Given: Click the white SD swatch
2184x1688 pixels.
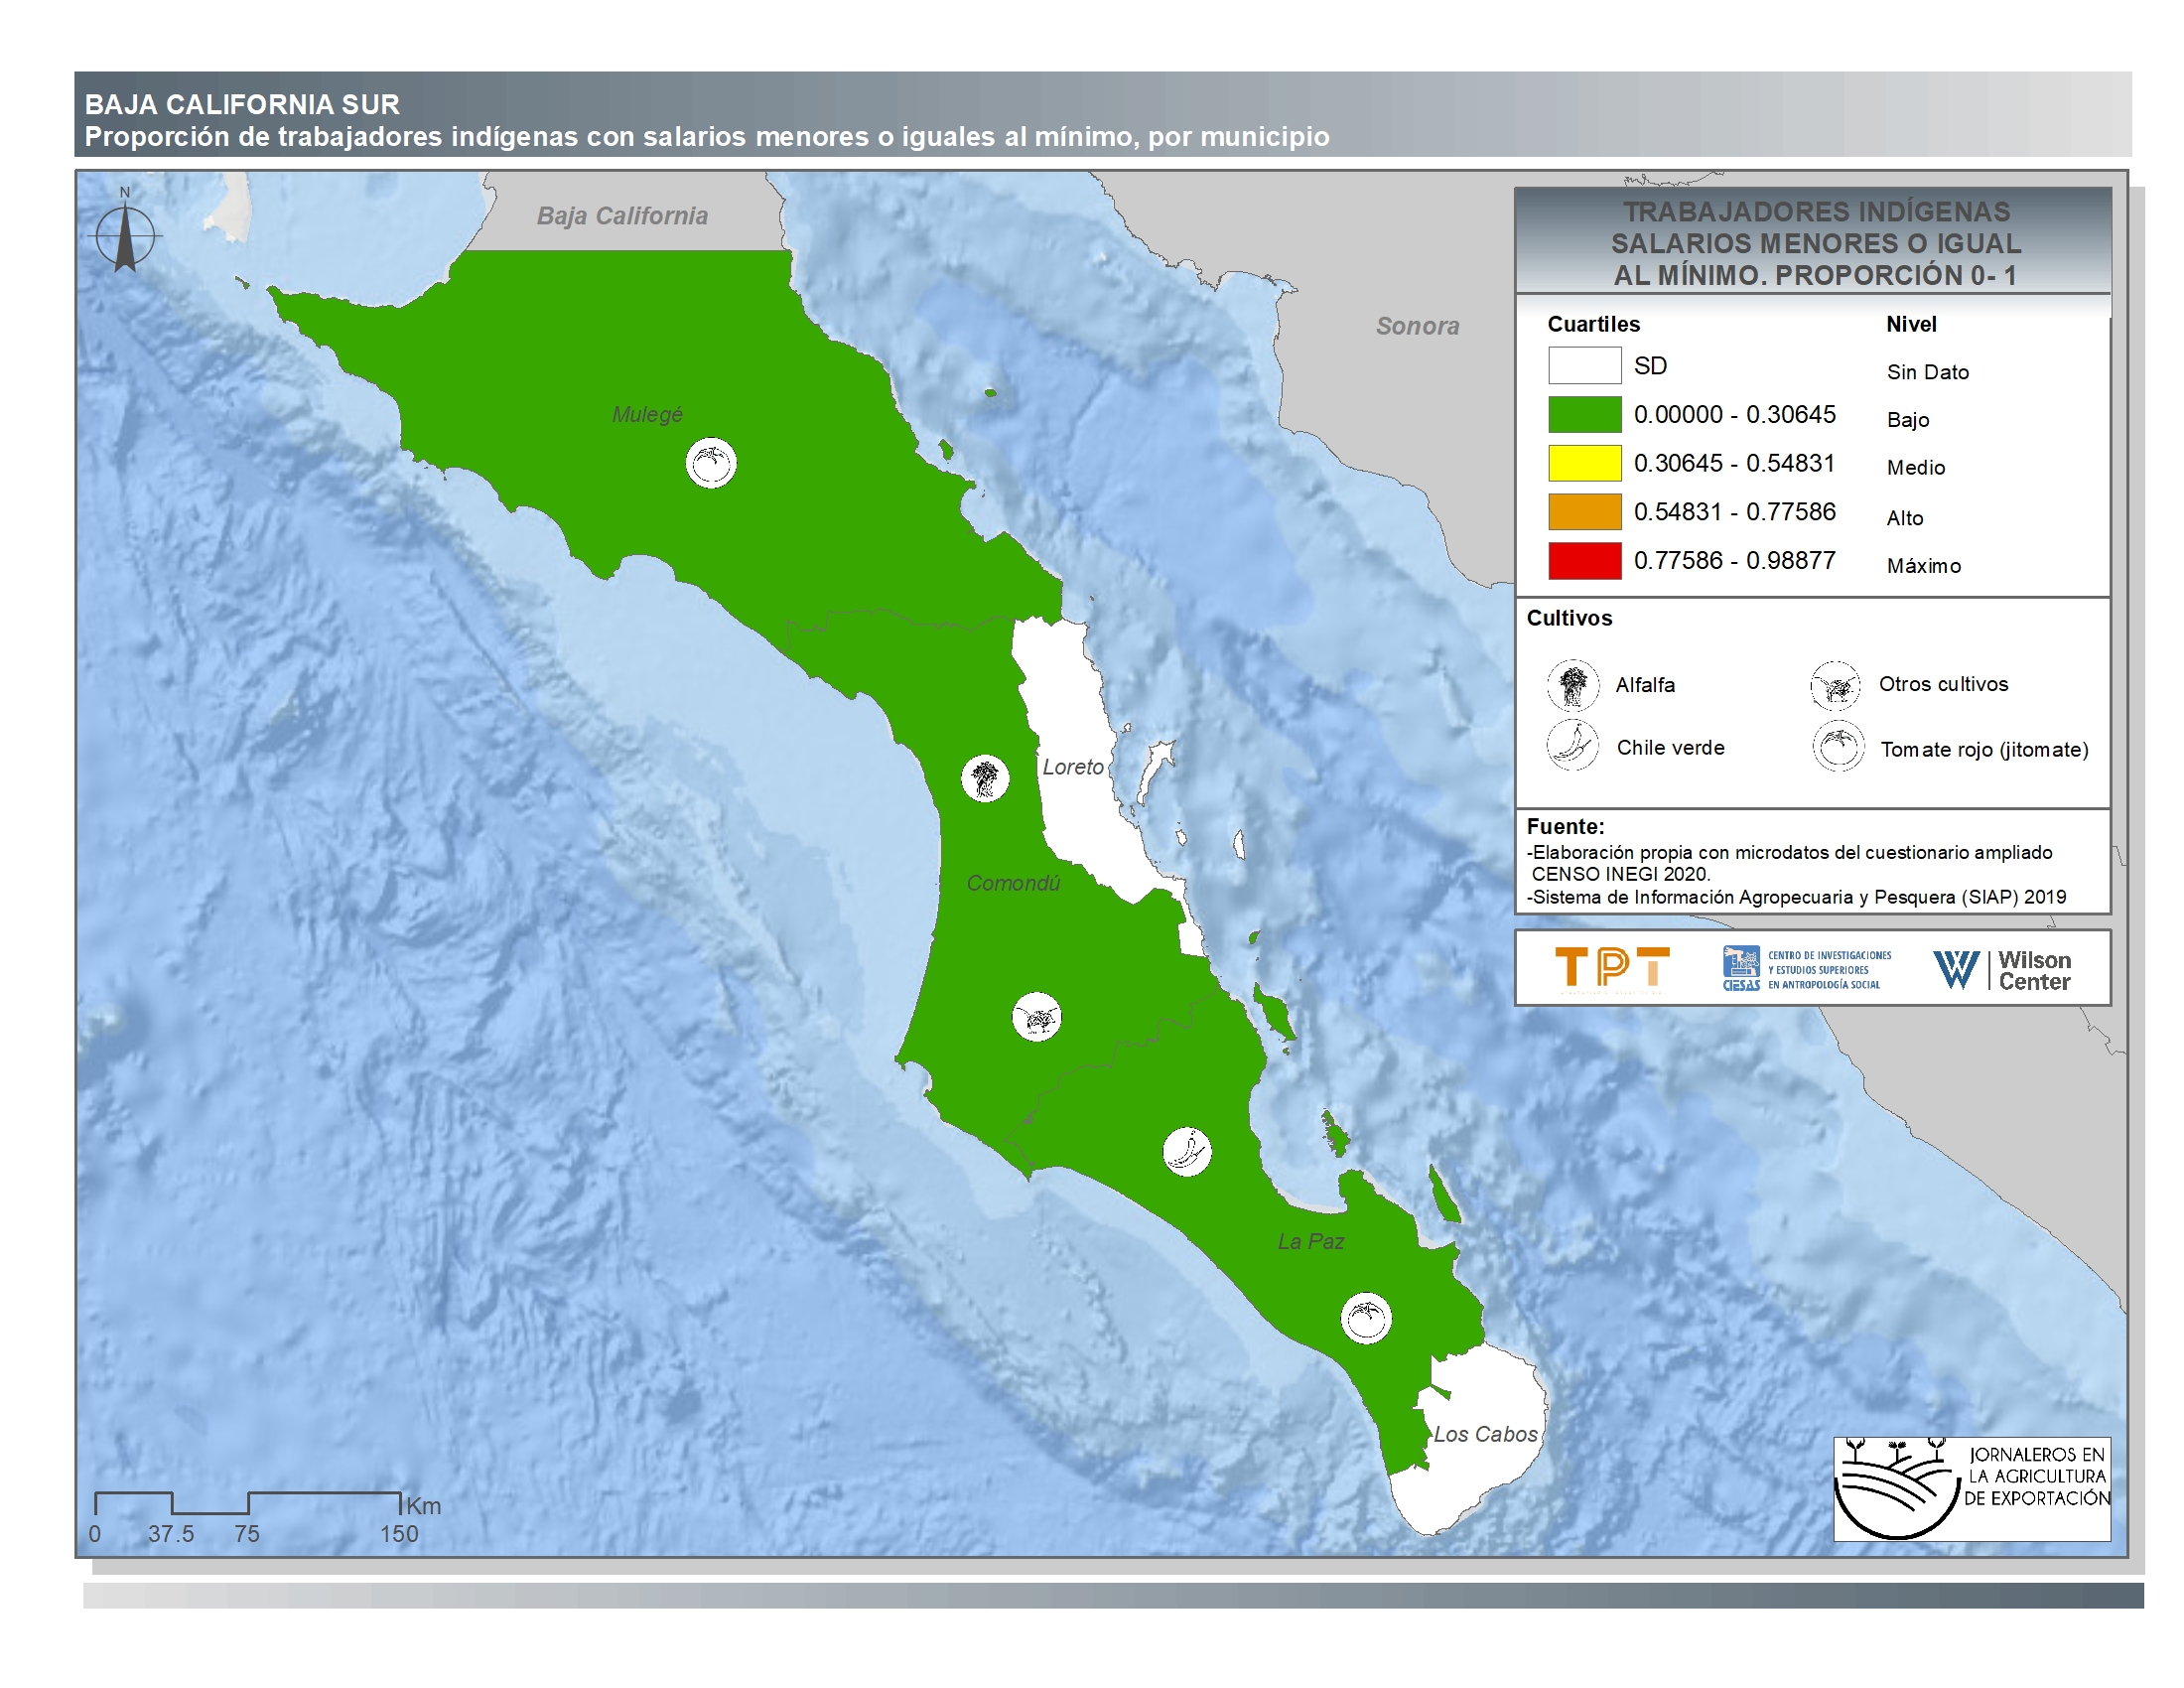Looking at the screenshot, I should [x=1584, y=365].
